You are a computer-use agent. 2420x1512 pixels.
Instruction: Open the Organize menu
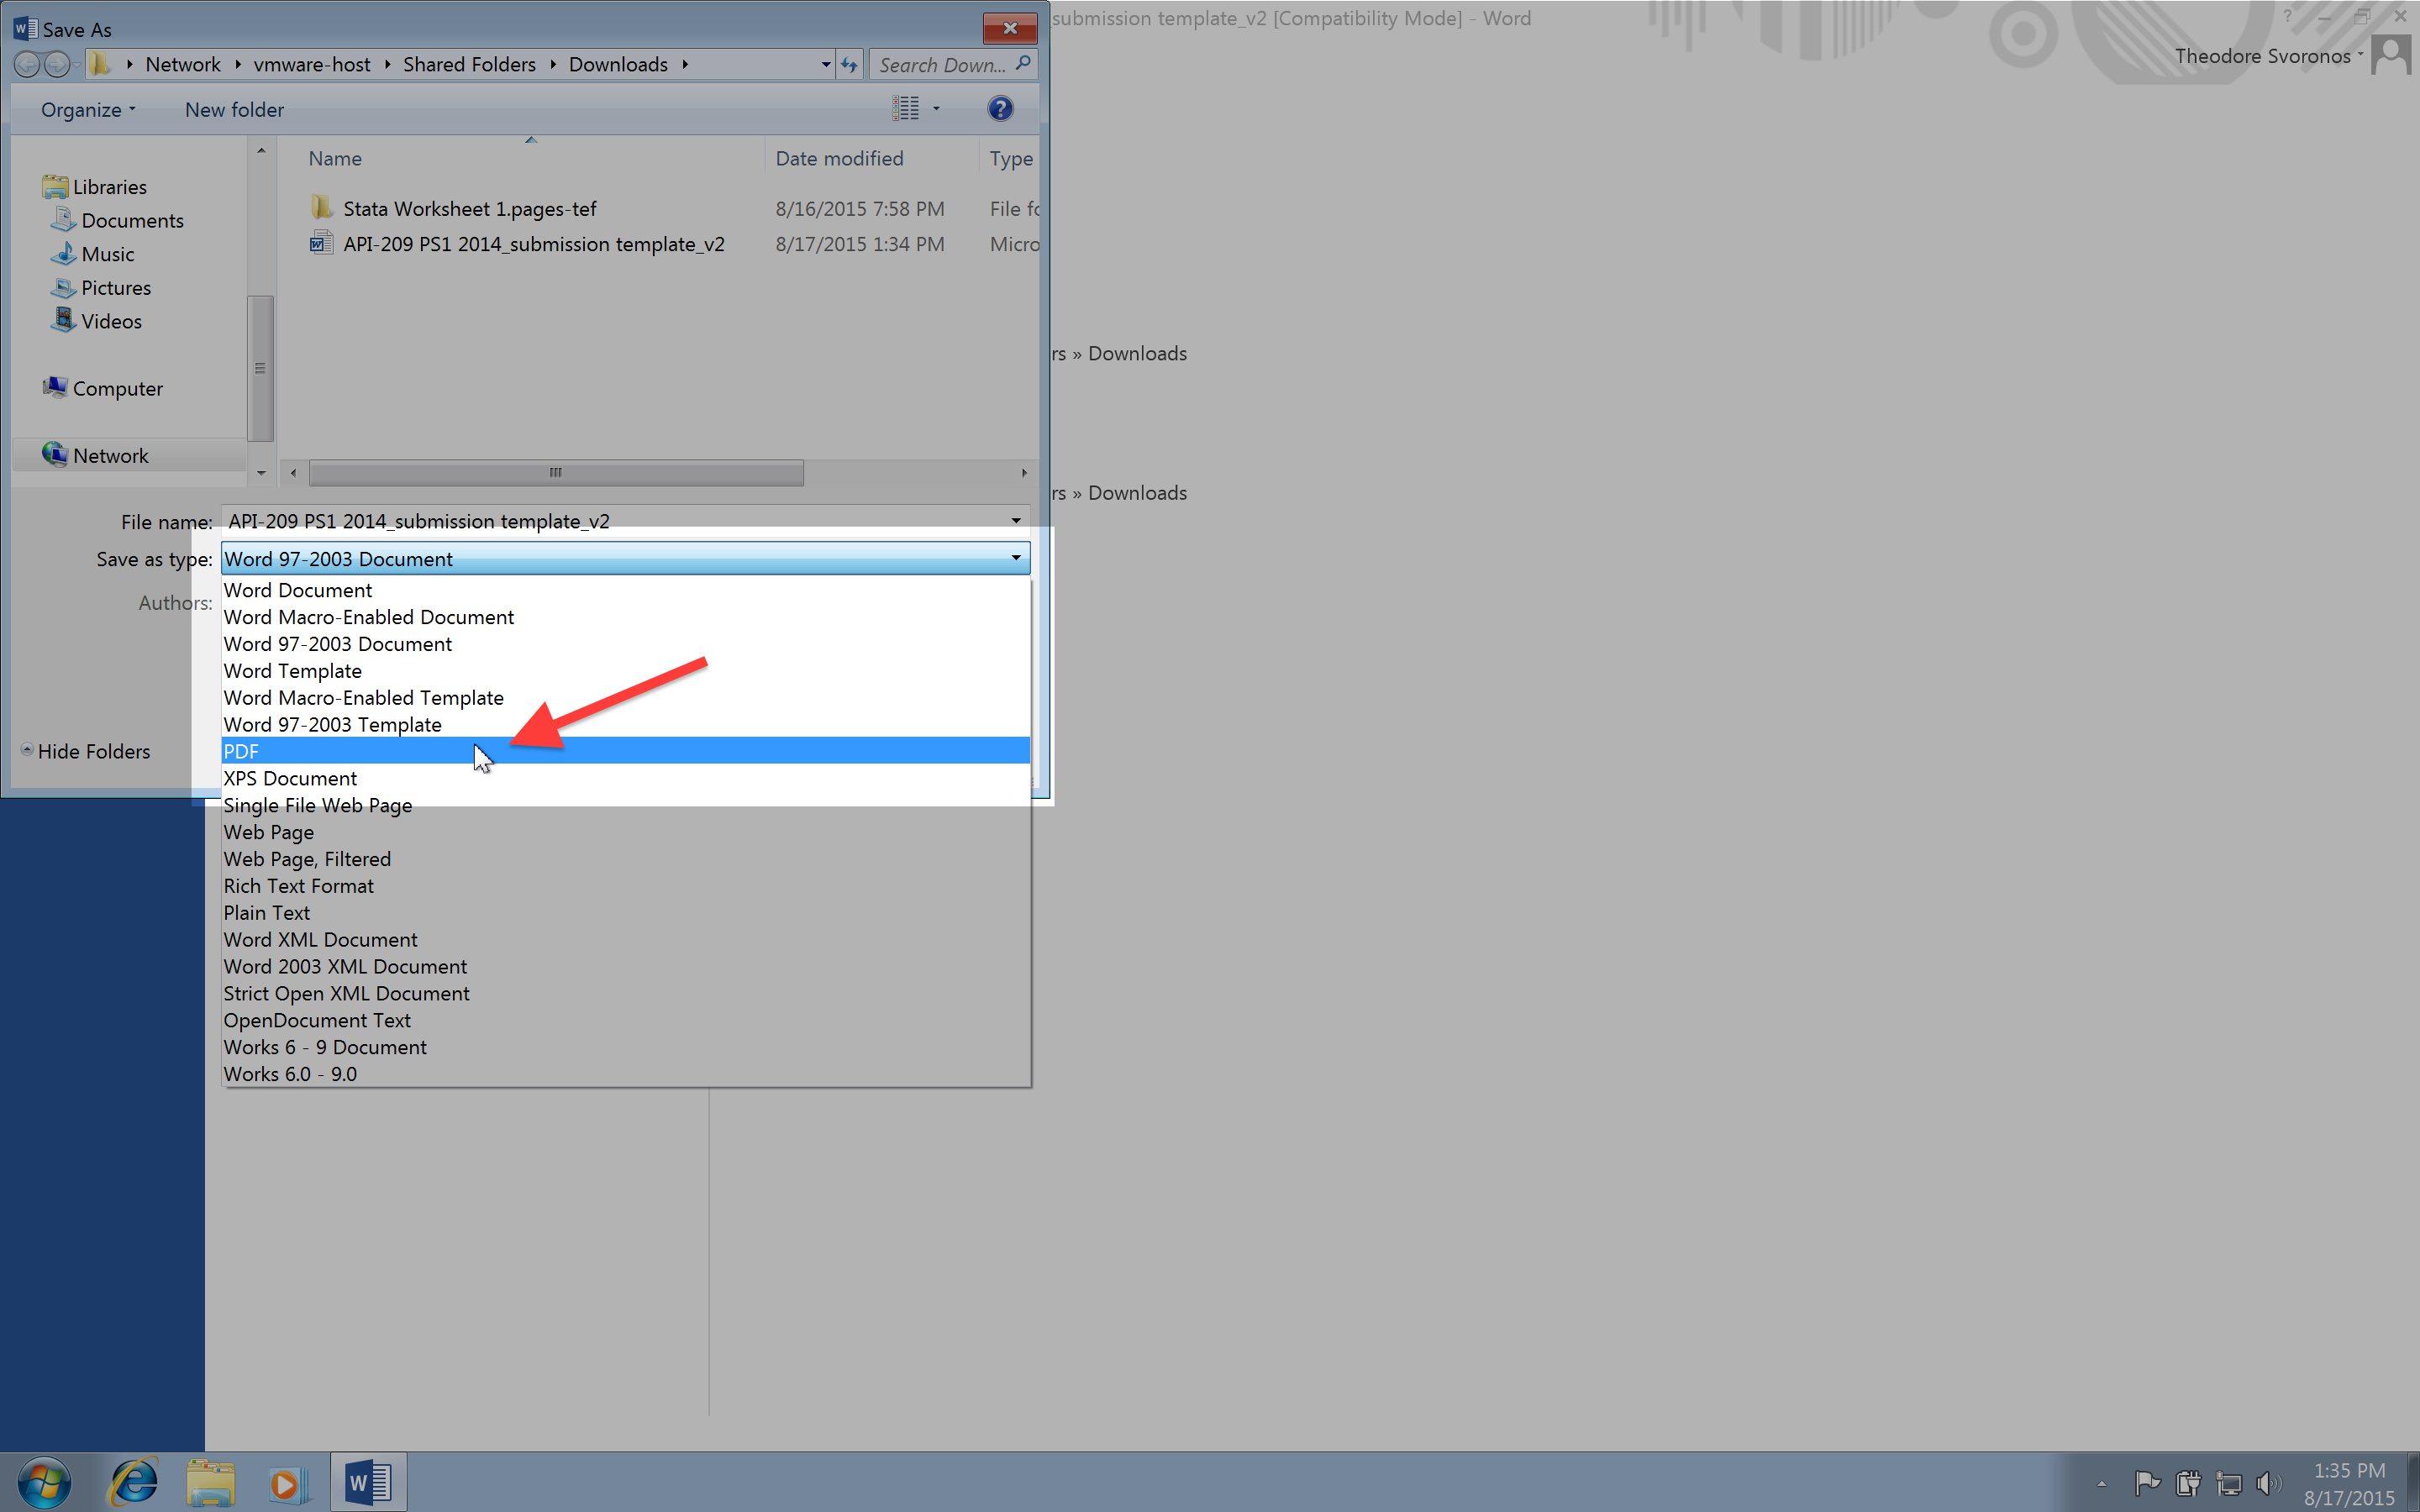point(88,110)
